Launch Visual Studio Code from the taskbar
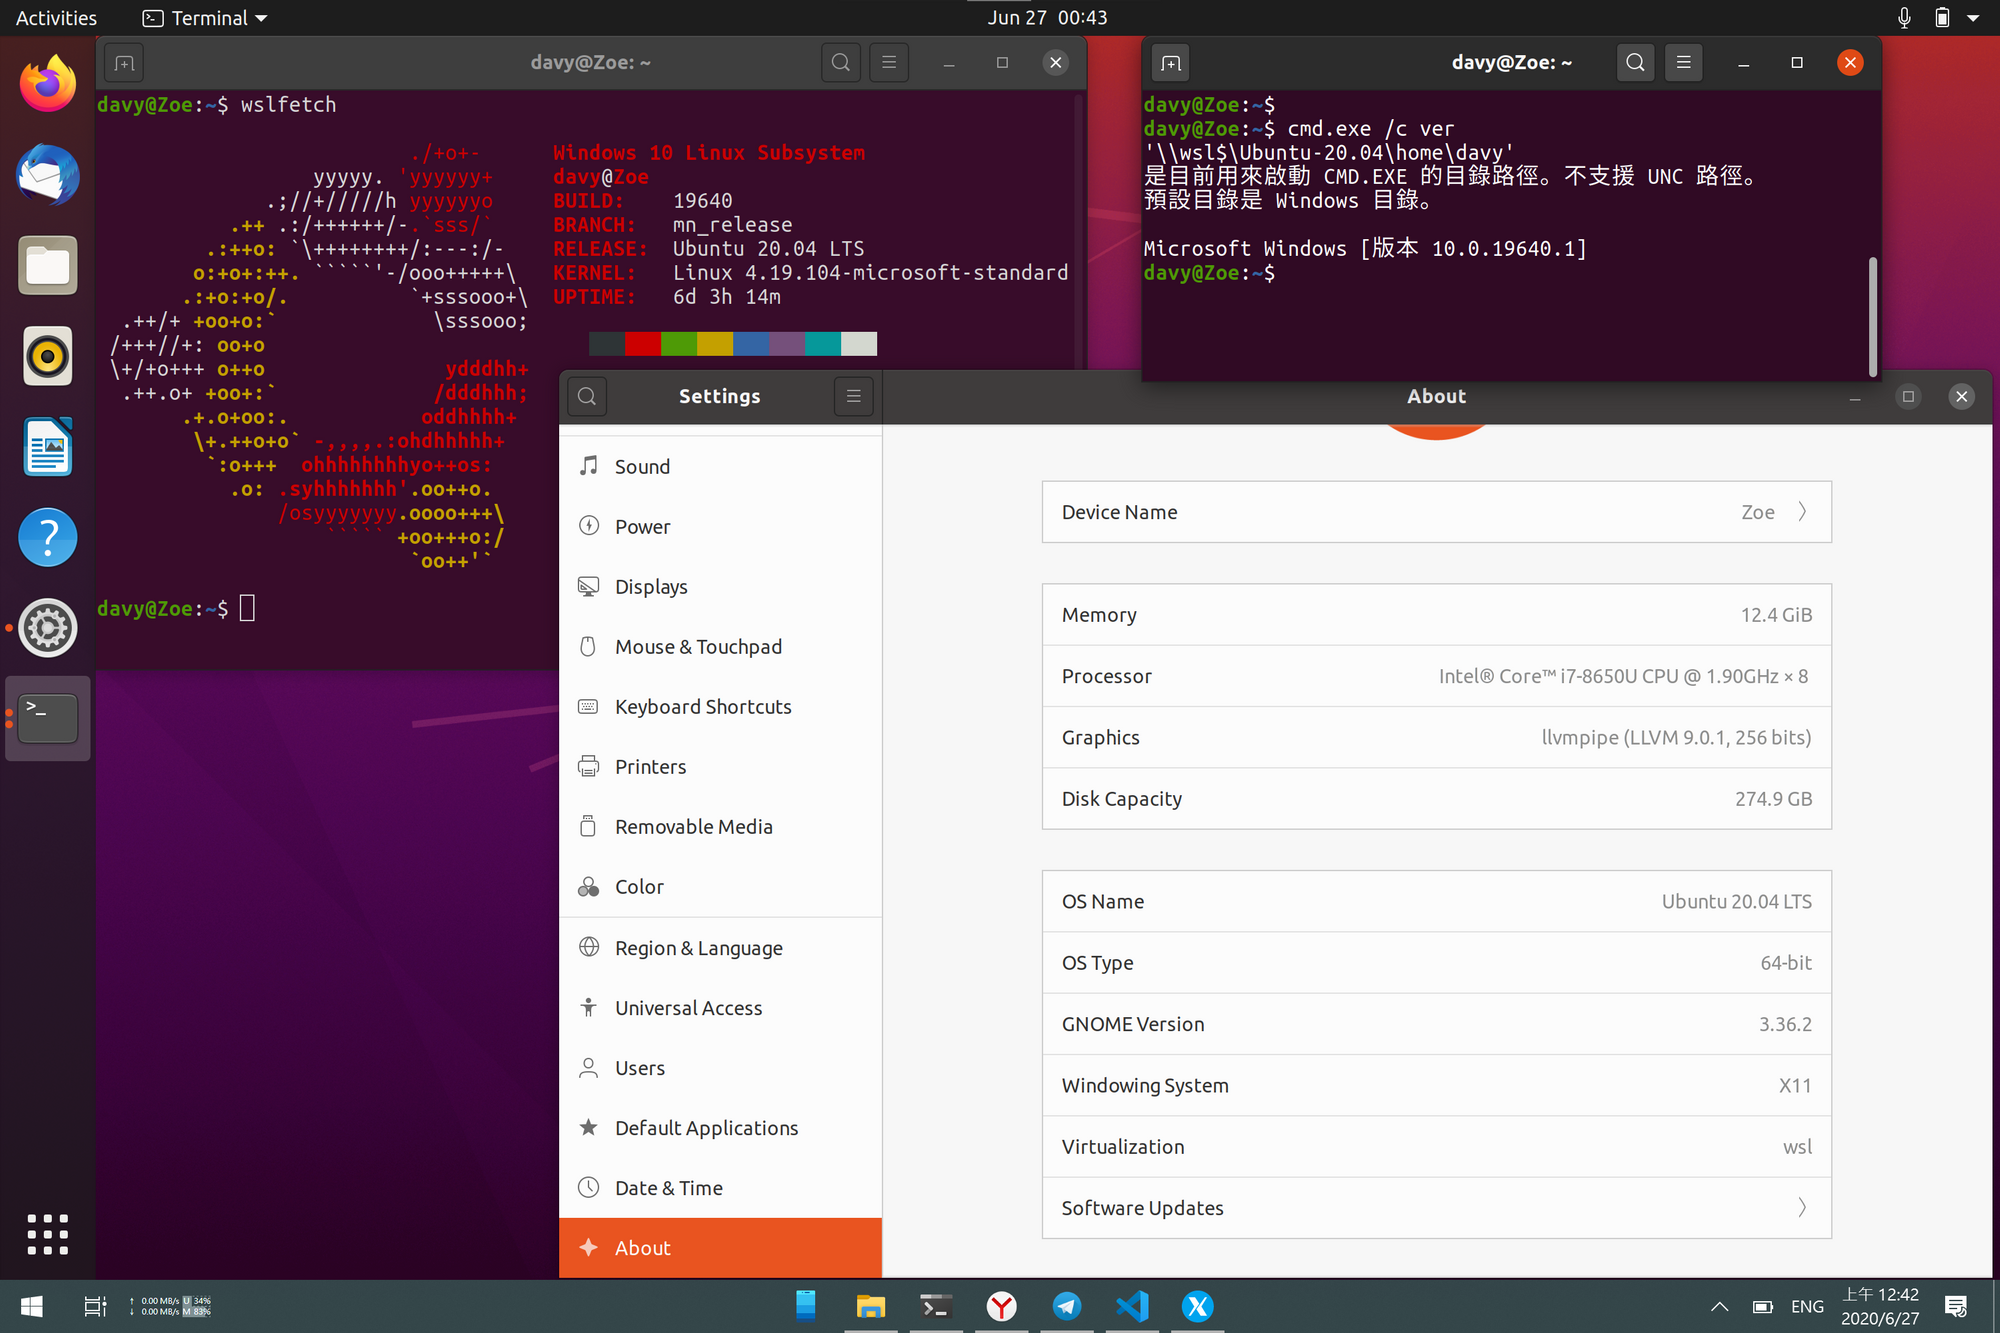The width and height of the screenshot is (2000, 1333). click(x=1131, y=1306)
